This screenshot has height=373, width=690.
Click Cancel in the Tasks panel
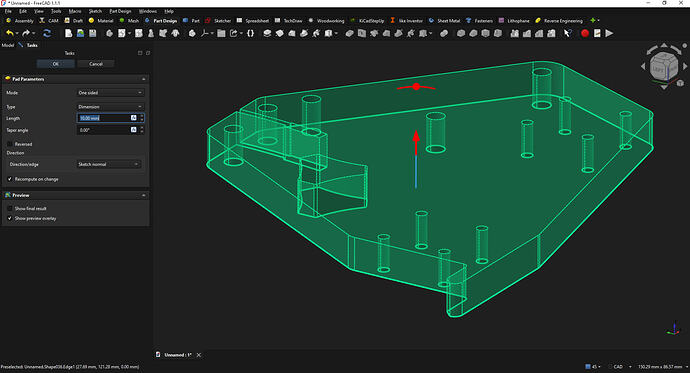pyautogui.click(x=96, y=64)
